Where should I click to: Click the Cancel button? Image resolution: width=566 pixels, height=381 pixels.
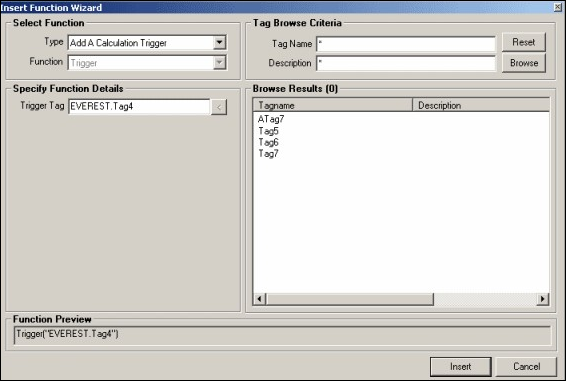526,367
